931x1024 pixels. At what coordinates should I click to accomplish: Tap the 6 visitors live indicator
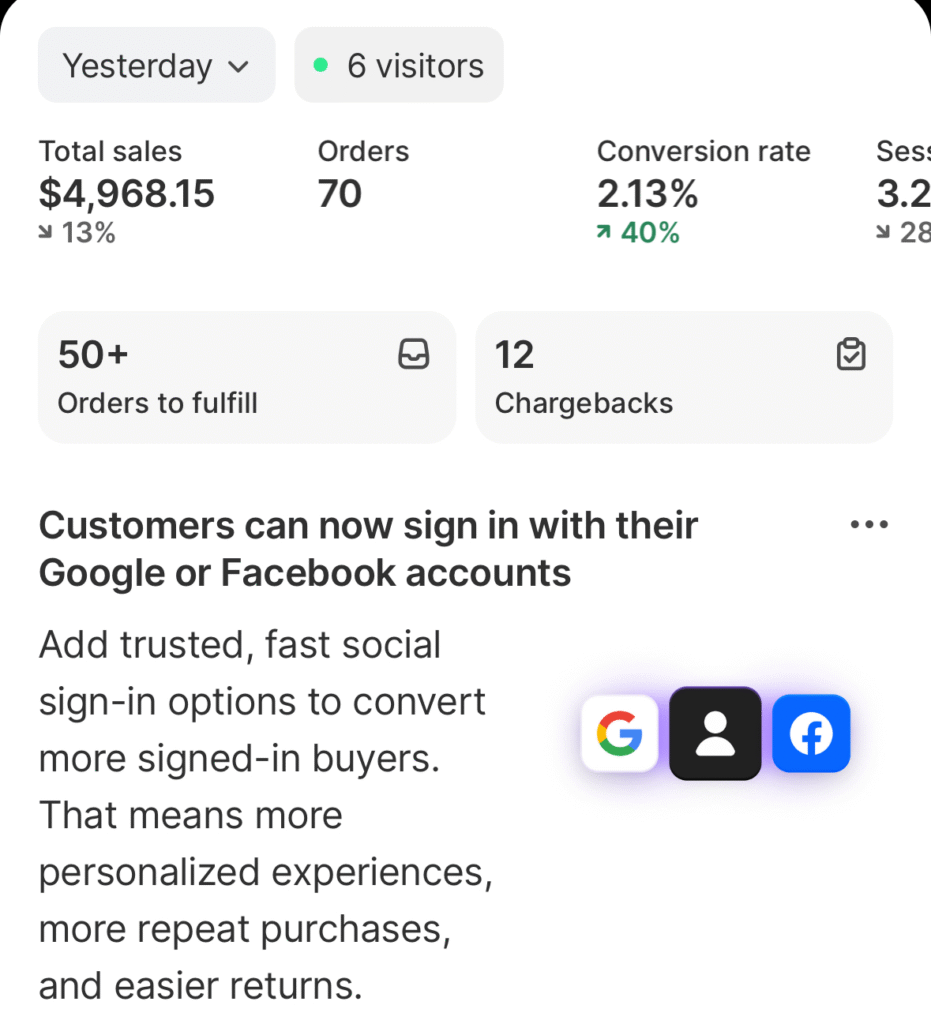(x=399, y=66)
